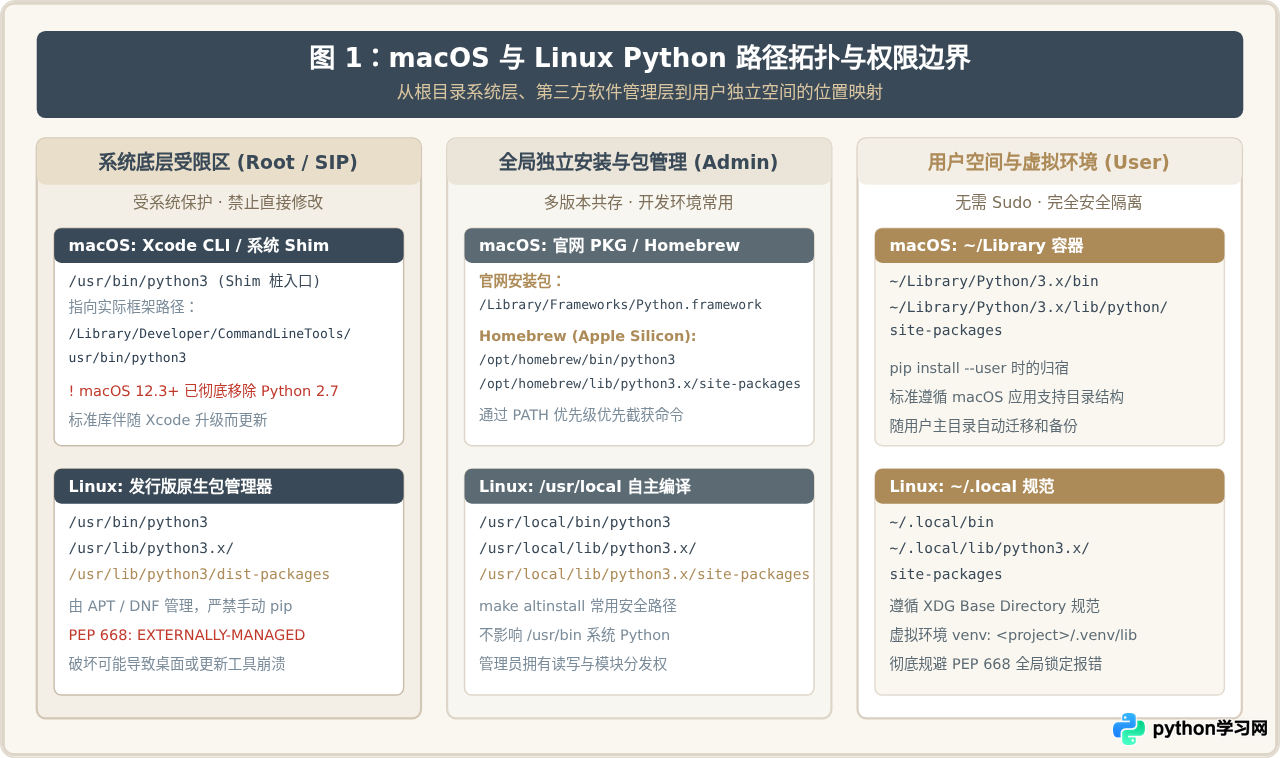Click the text 受系统保护 · 禁止直接修改
1280x758 pixels.
(x=228, y=202)
